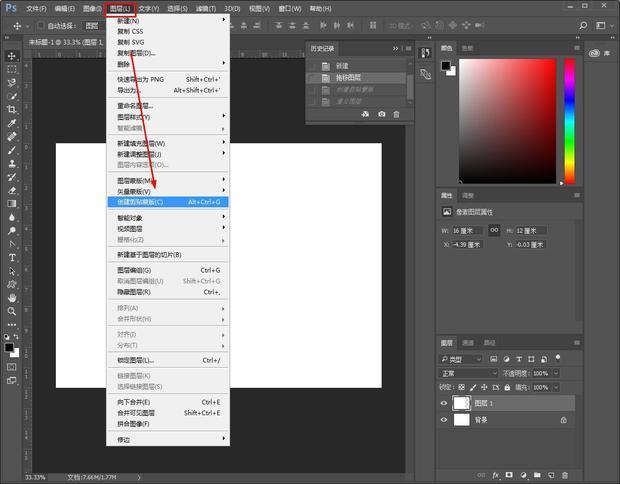Screen dimensions: 620x484
Task: Select the Zoom magnifier tool
Action: pos(12,311)
